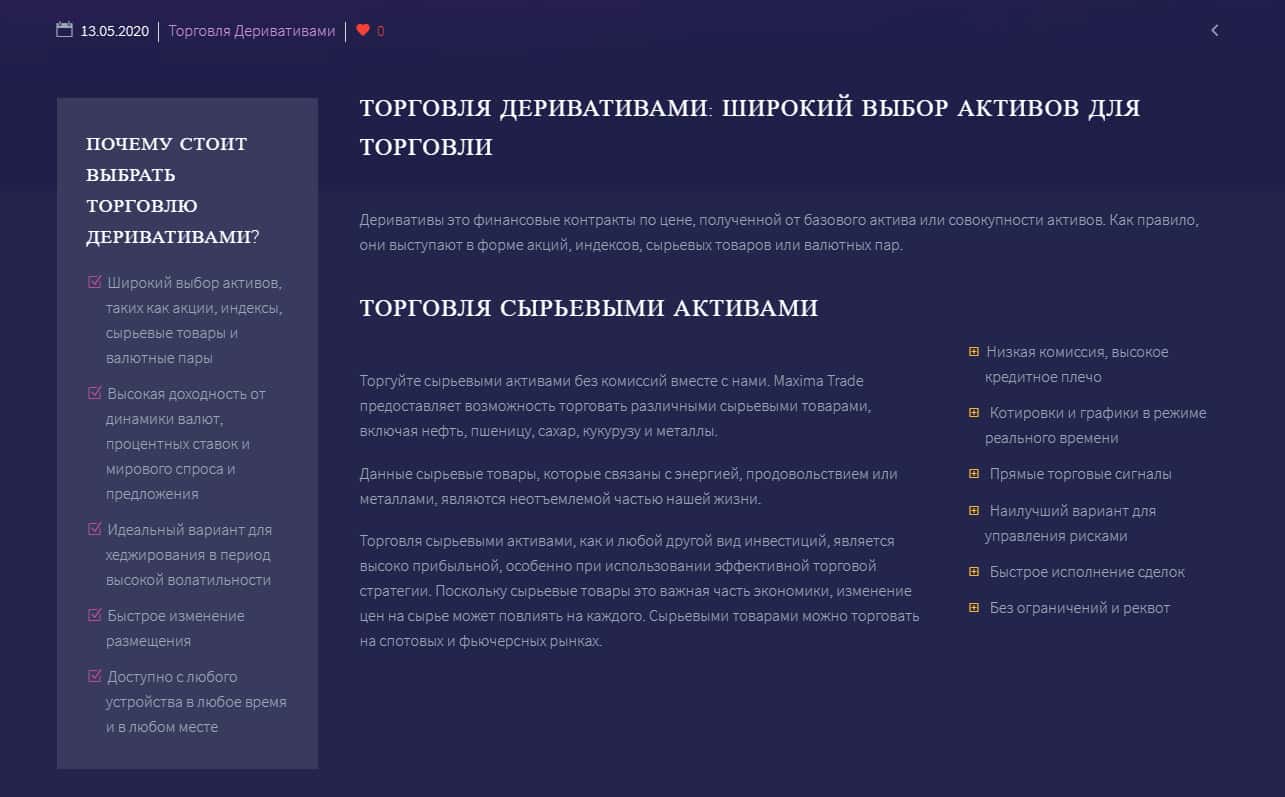The image size is (1285, 797).
Task: Click the calendar icon beside 13.05.2020
Action: click(x=65, y=30)
